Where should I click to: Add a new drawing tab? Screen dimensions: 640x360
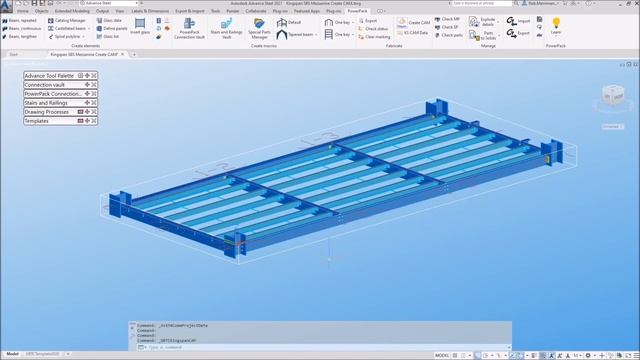(x=134, y=54)
